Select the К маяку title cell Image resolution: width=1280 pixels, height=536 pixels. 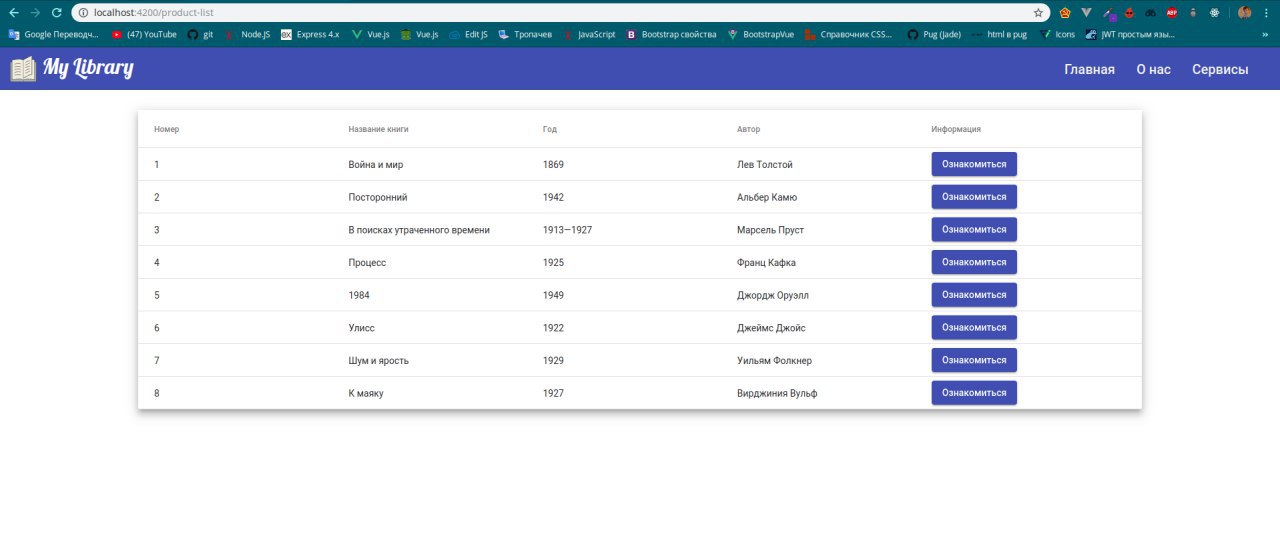(366, 393)
